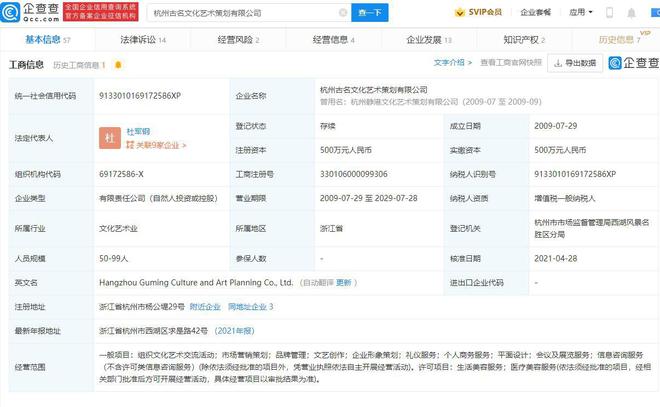This screenshot has width=660, height=407.
Task: Click industry value 文化艺术业
Action: click(118, 229)
